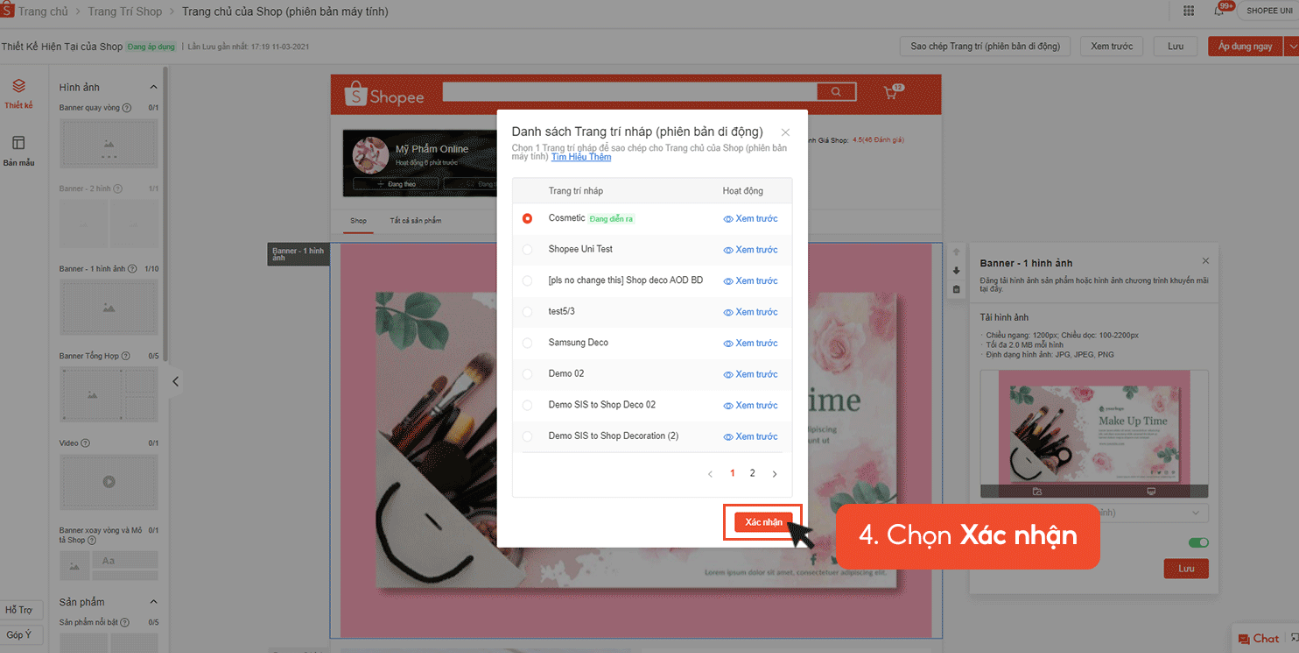Collapse the Hình ảnh section
The image size is (1299, 653).
(x=153, y=87)
